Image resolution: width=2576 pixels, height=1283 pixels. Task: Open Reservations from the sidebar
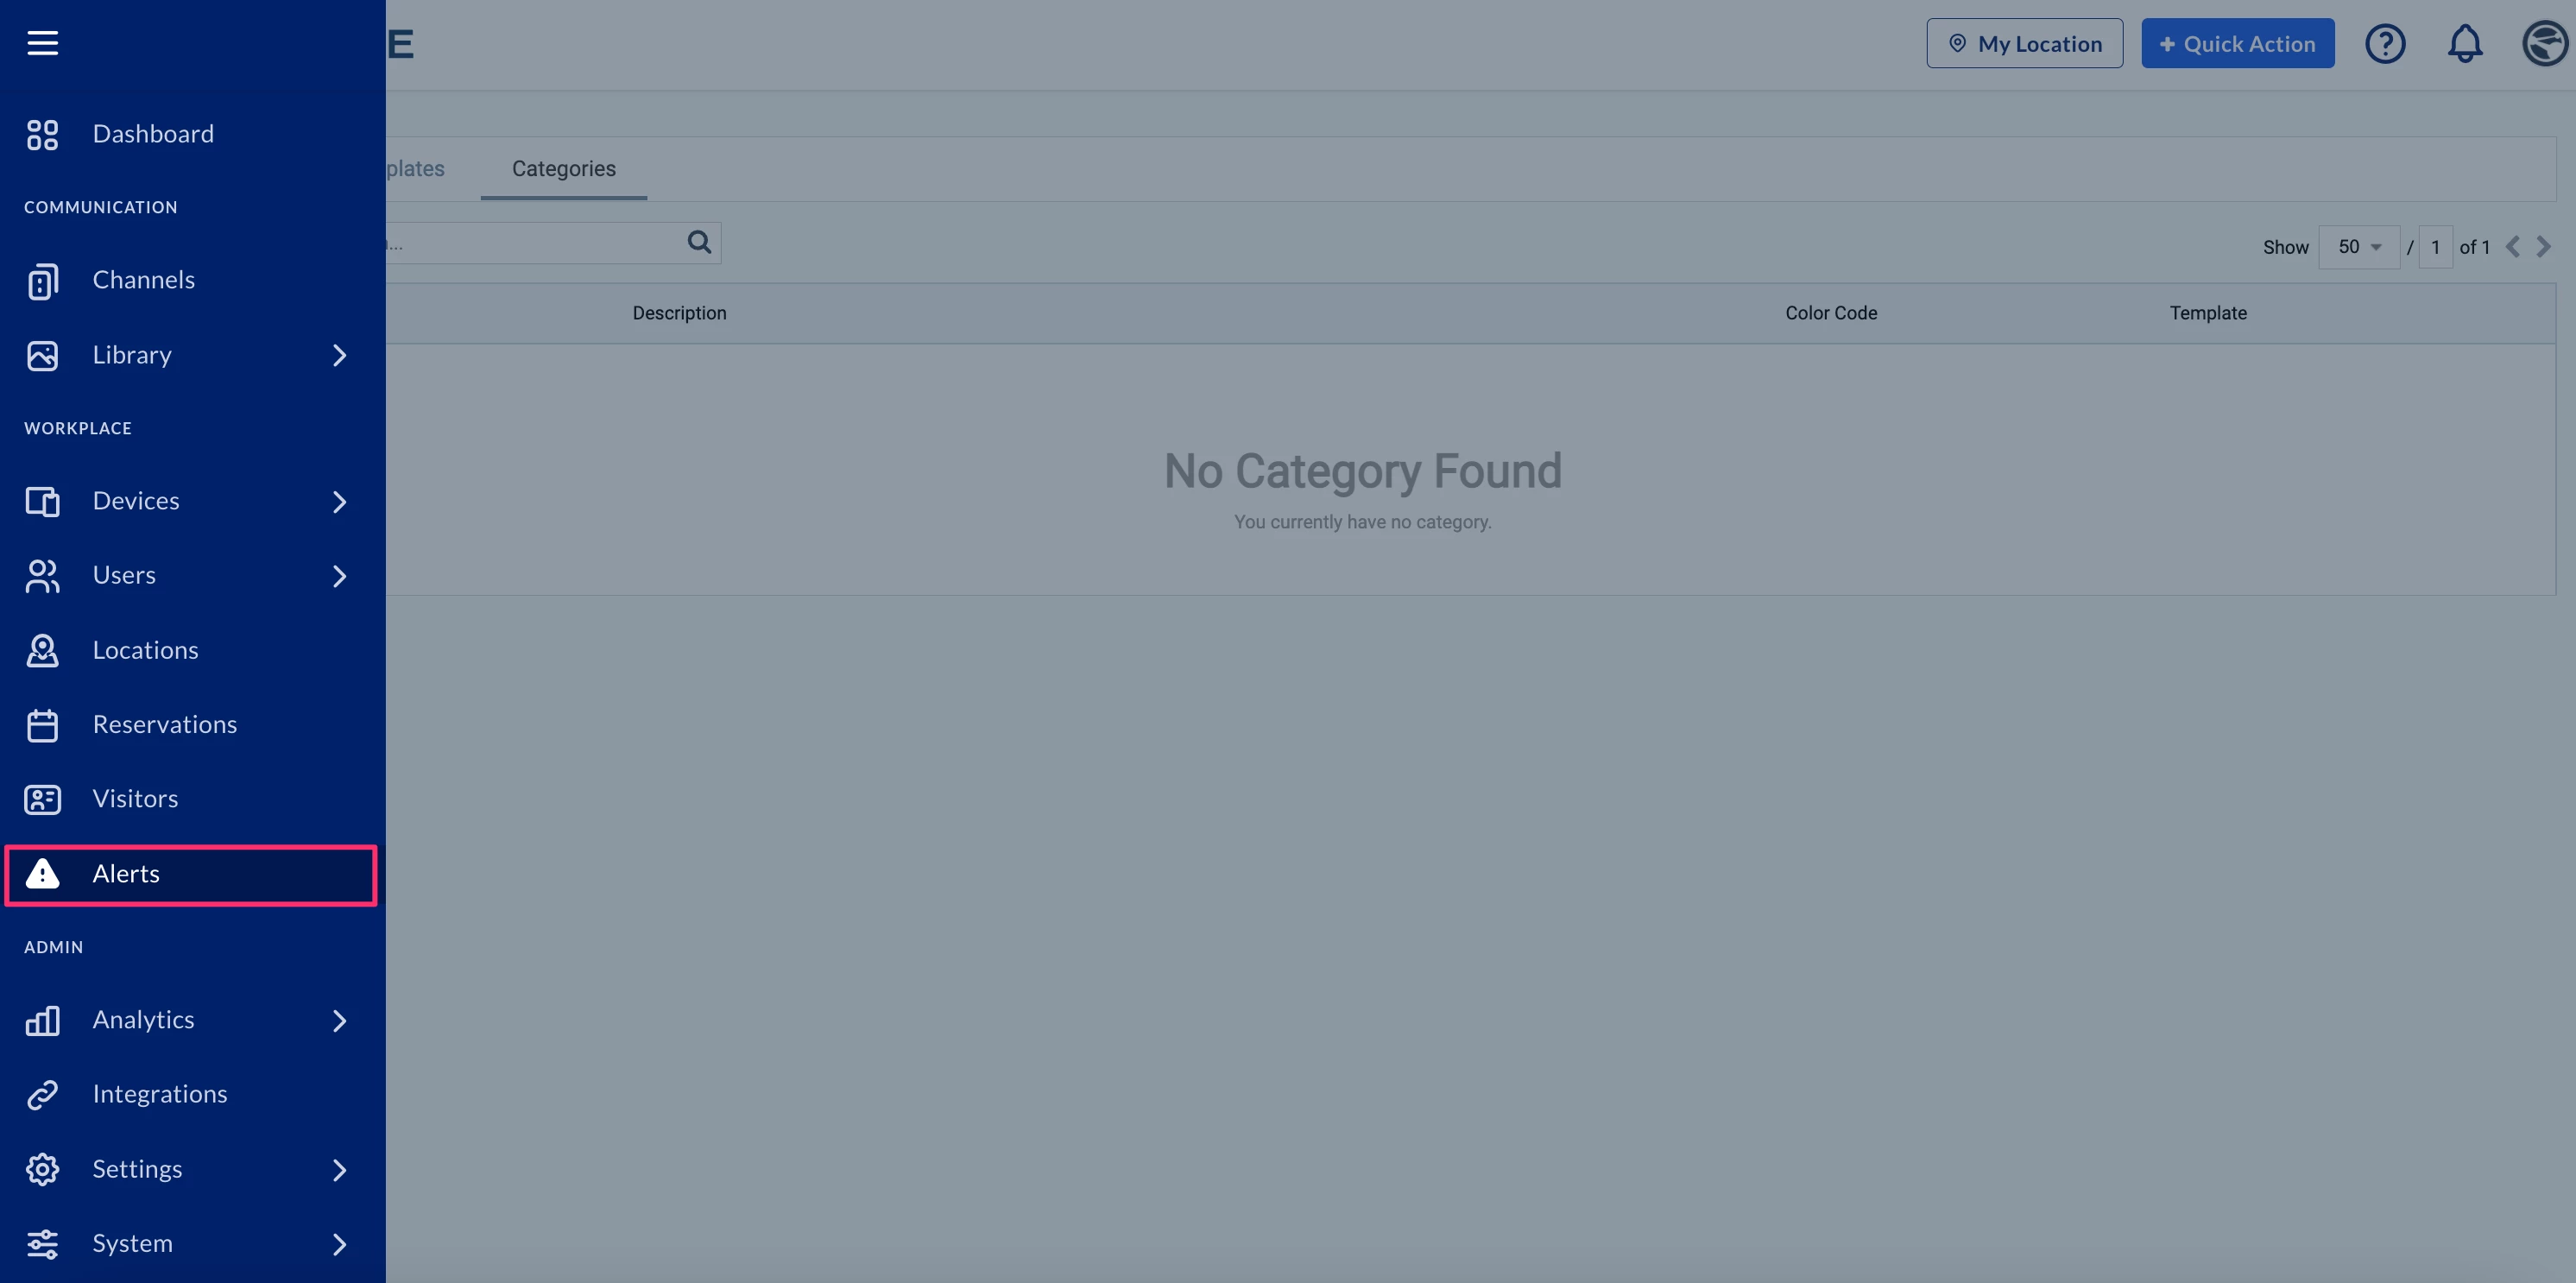(x=164, y=724)
